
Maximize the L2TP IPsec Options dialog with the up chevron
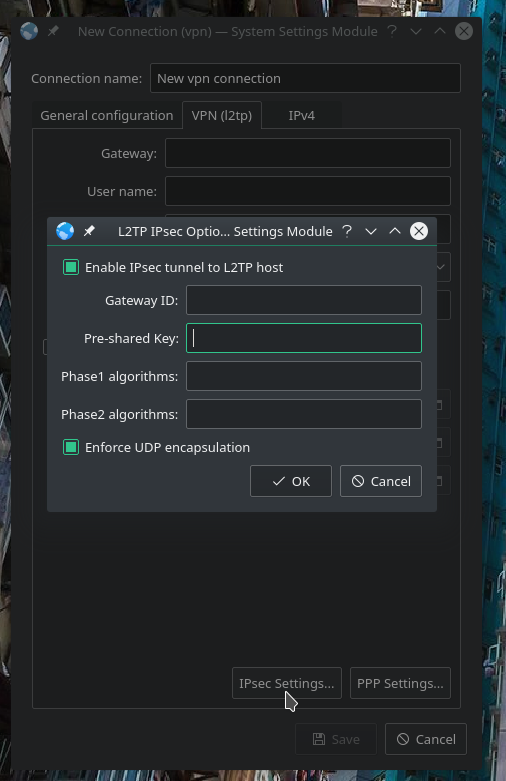tap(395, 231)
